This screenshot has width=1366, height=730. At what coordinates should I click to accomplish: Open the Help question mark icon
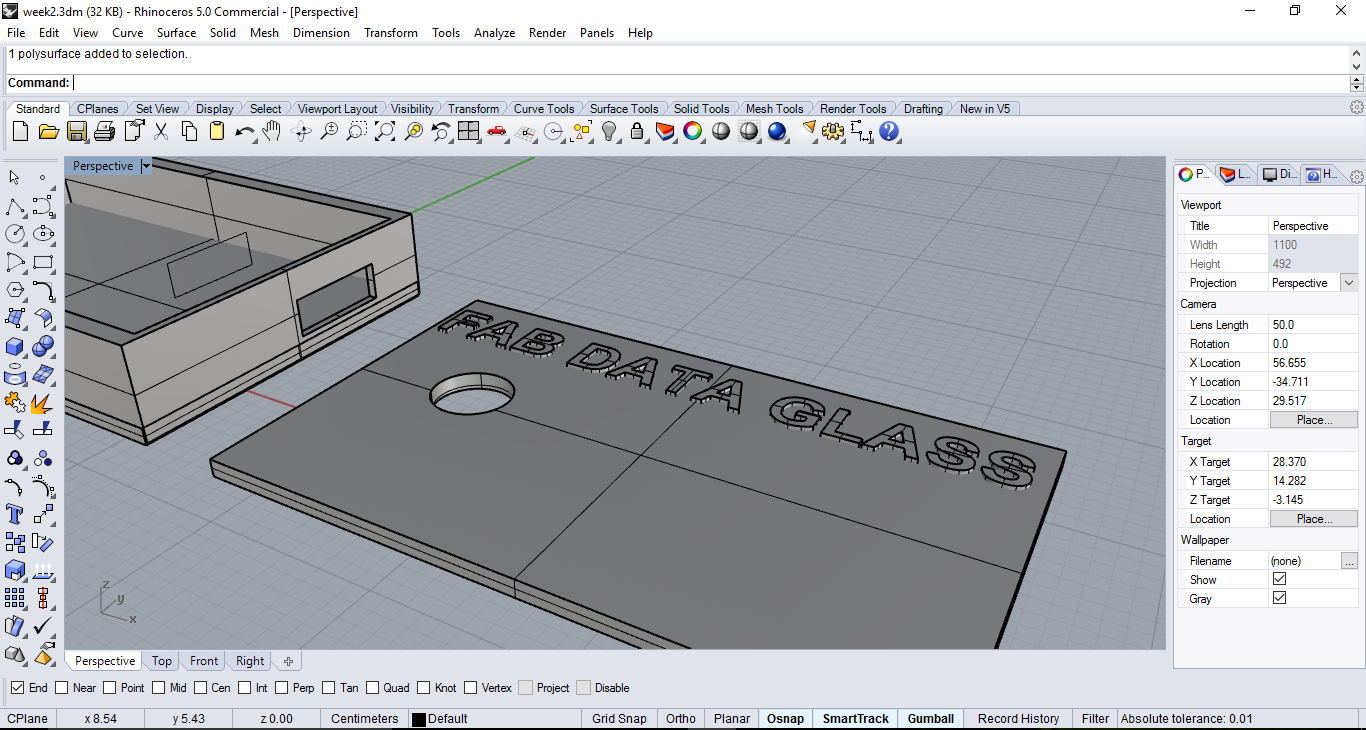pos(889,131)
